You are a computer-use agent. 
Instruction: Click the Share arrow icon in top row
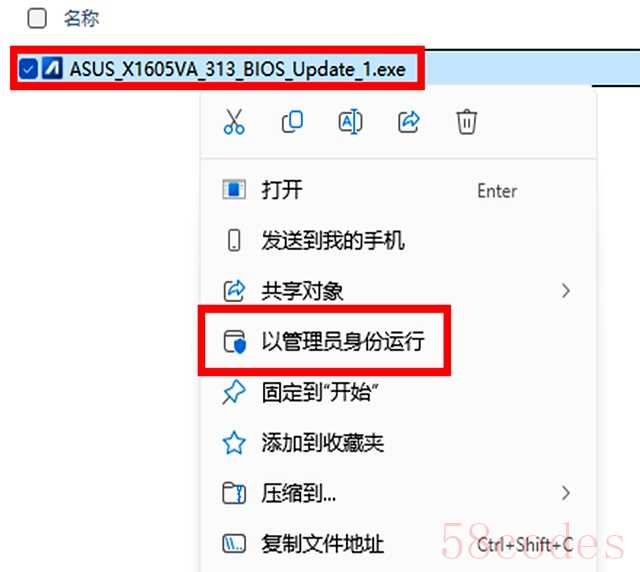coord(409,122)
